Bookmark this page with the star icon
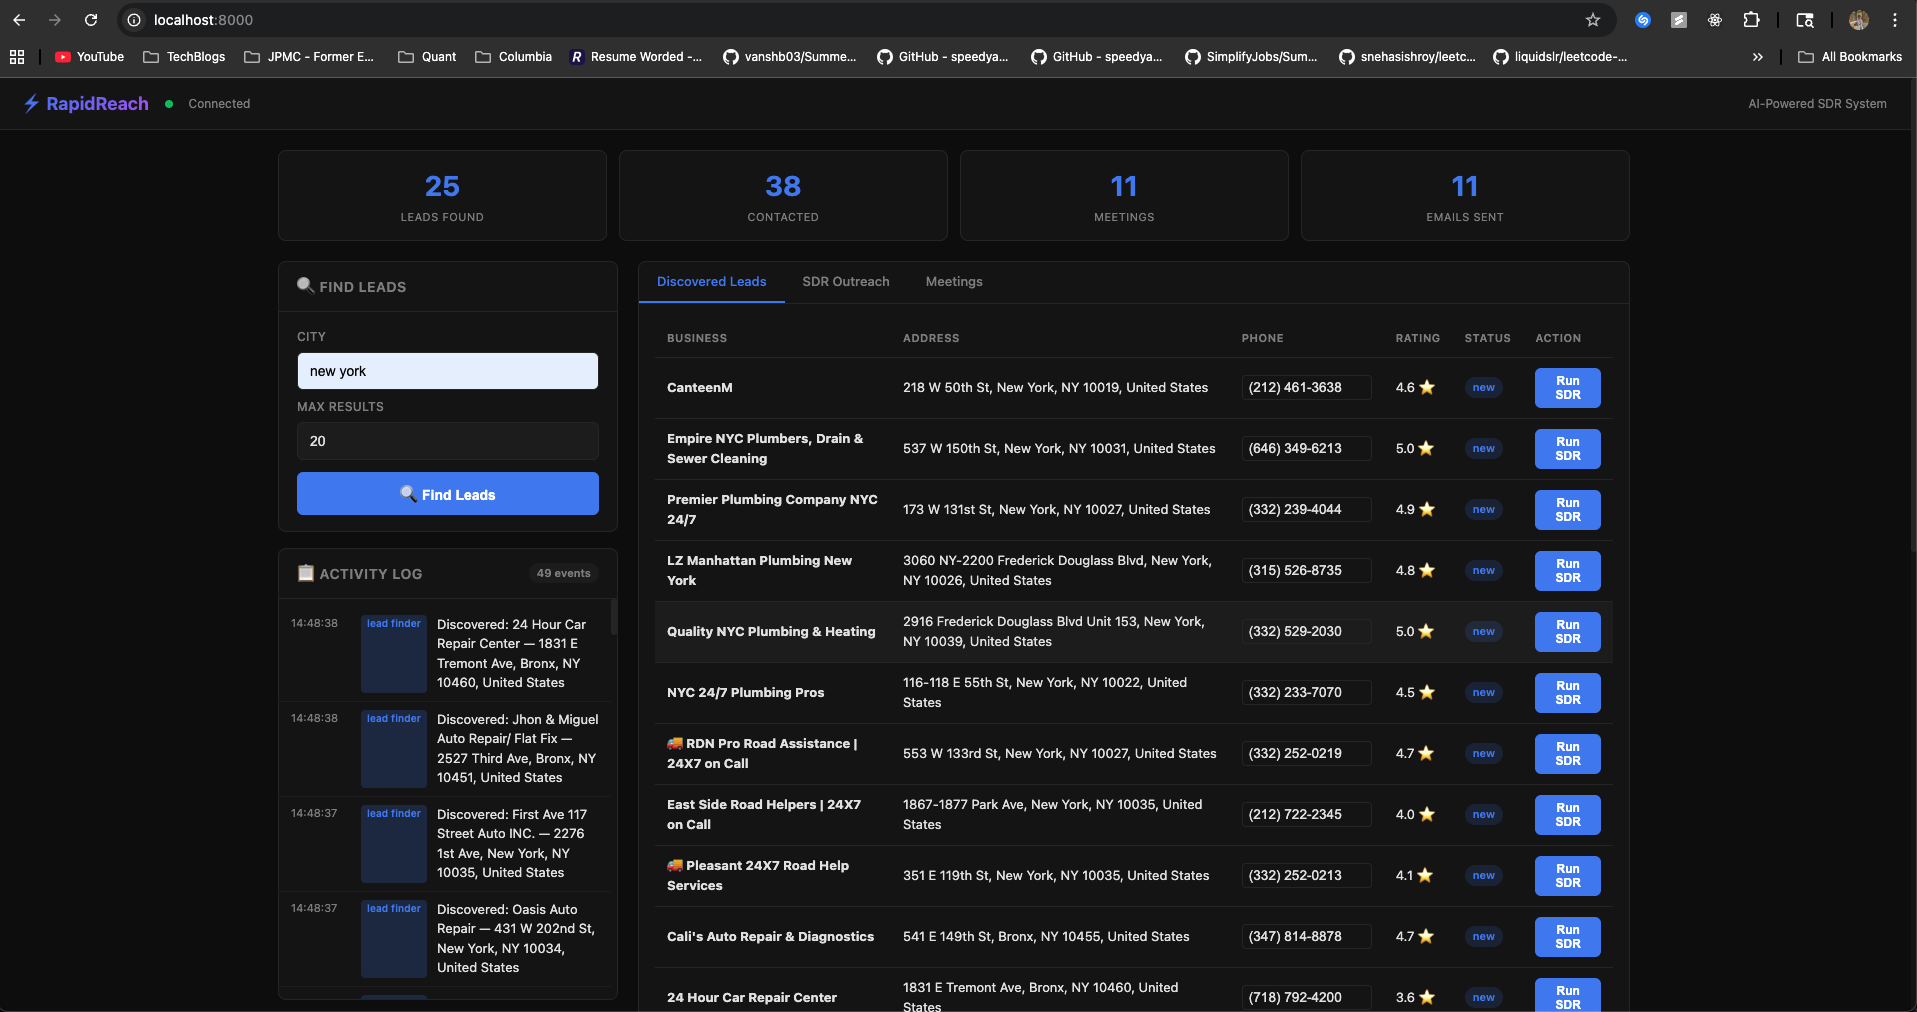Image resolution: width=1917 pixels, height=1012 pixels. pos(1593,20)
